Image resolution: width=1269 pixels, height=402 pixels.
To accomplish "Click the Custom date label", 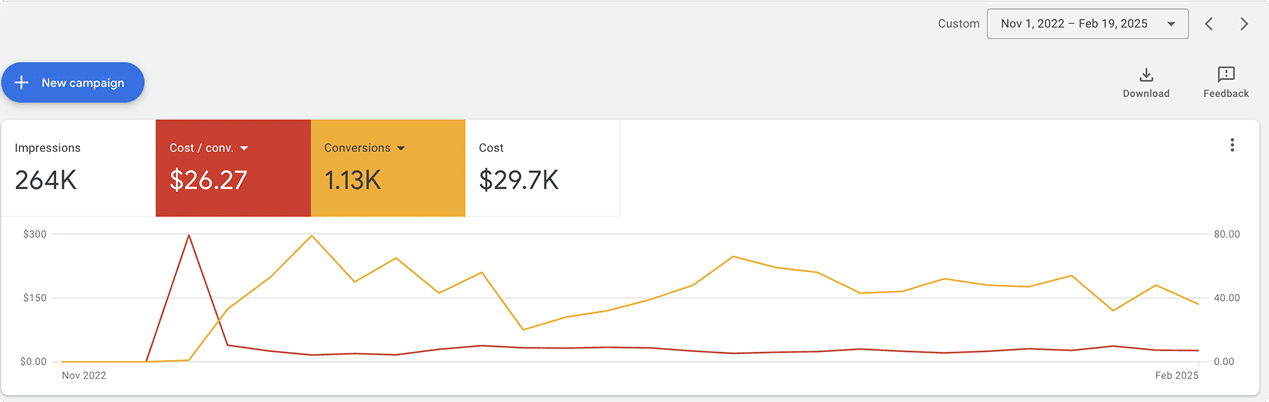I will [x=958, y=24].
